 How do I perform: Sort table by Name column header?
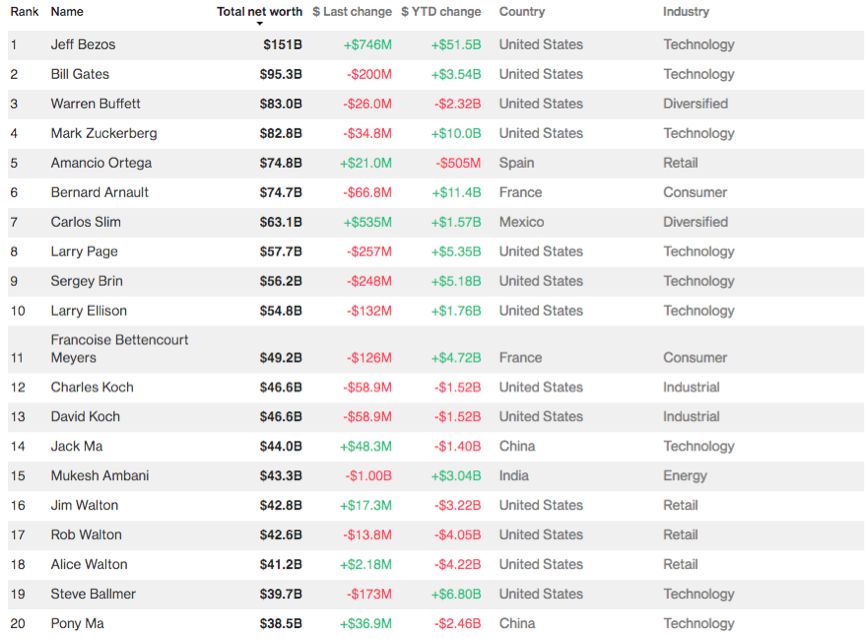tap(67, 12)
